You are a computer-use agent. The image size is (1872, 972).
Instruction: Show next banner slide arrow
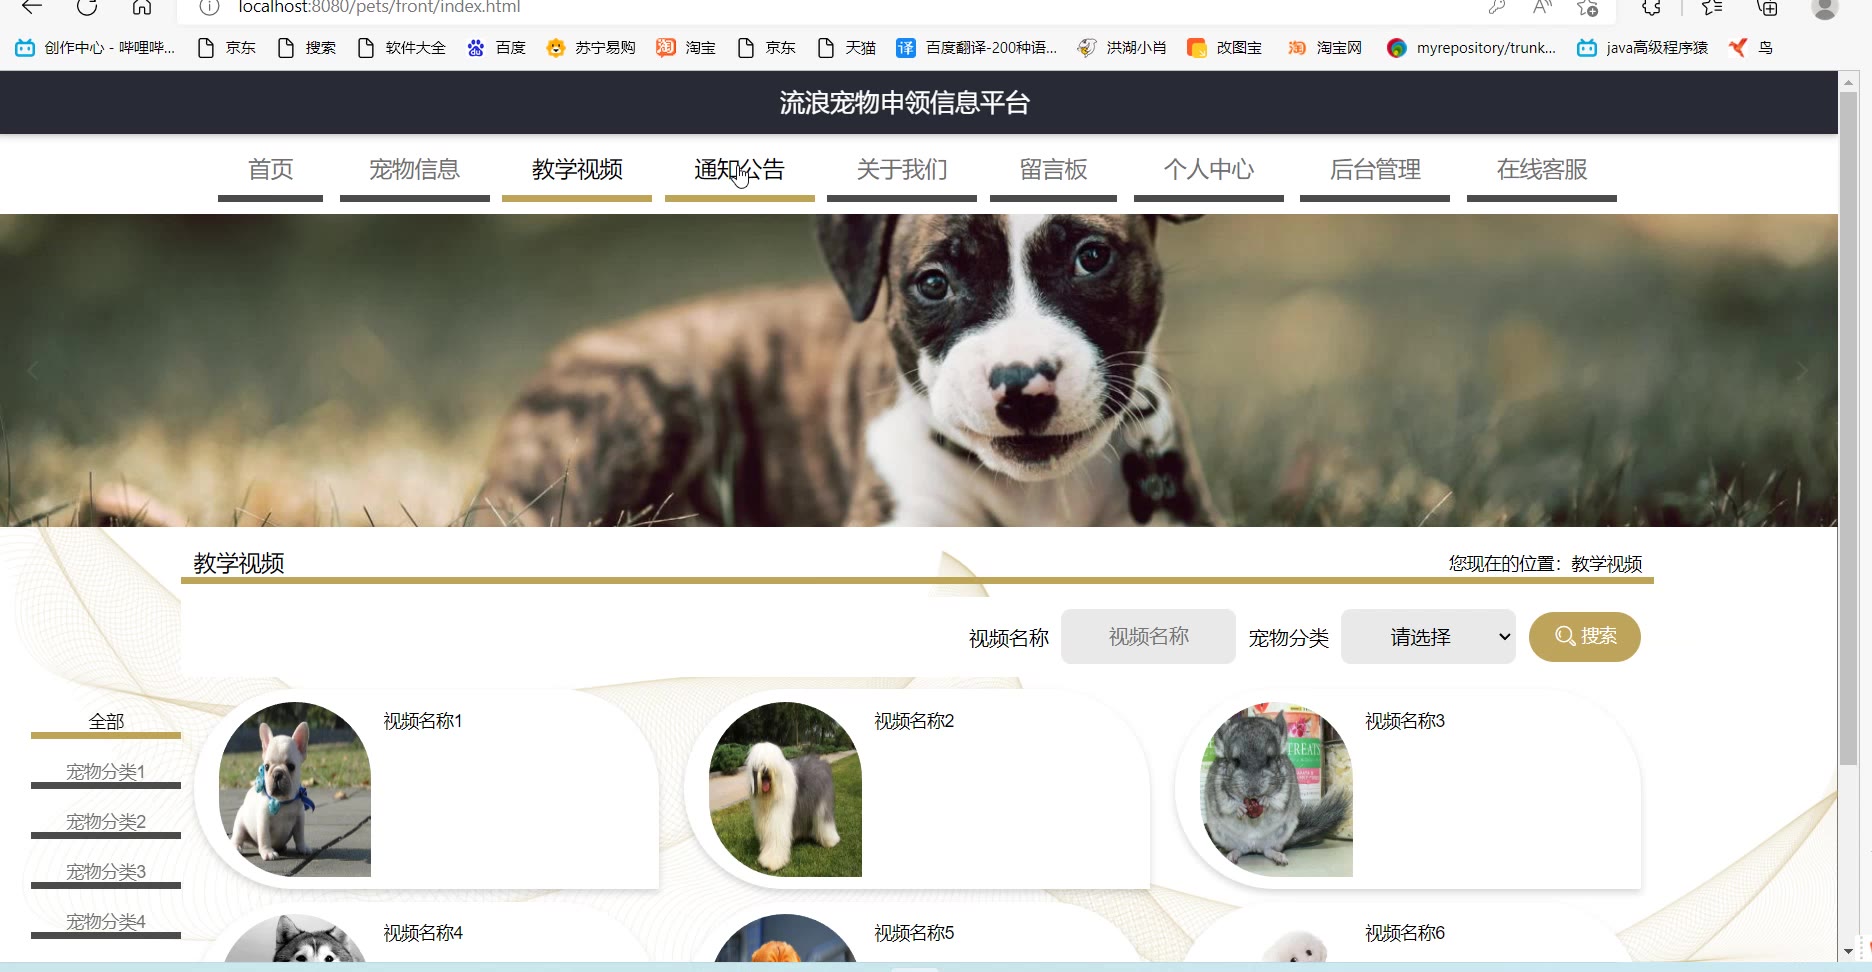(1803, 371)
